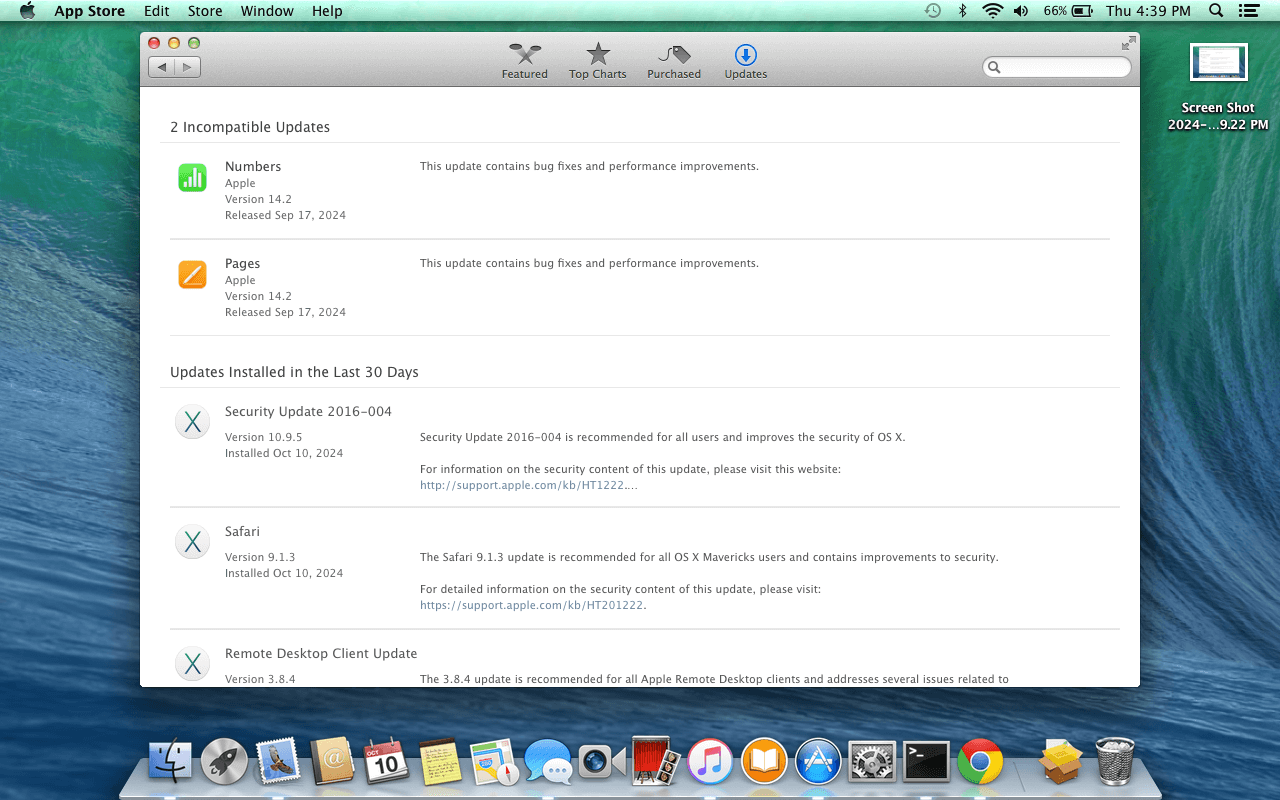The image size is (1280, 800).
Task: Click the volume menu bar icon
Action: [1021, 11]
